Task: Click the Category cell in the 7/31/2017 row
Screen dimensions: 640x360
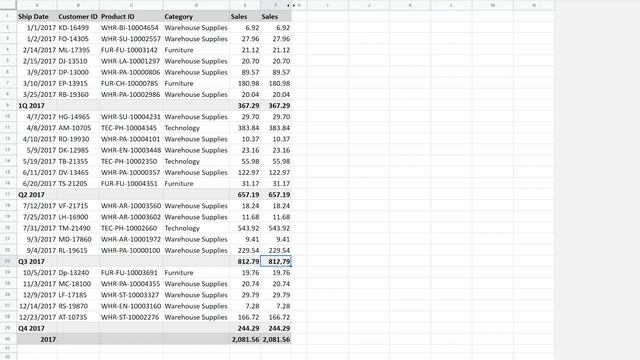Action: click(196, 228)
